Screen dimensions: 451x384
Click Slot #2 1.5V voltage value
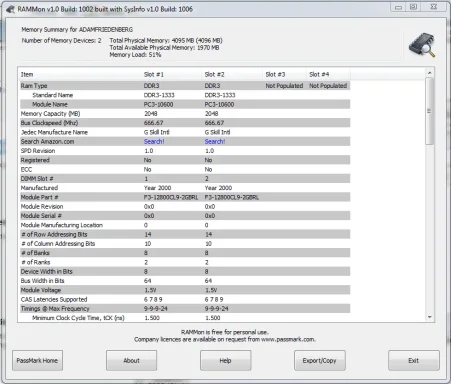click(x=211, y=290)
